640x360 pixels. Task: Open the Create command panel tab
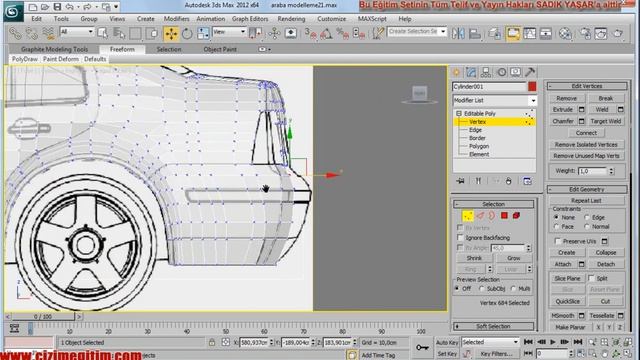(x=456, y=72)
